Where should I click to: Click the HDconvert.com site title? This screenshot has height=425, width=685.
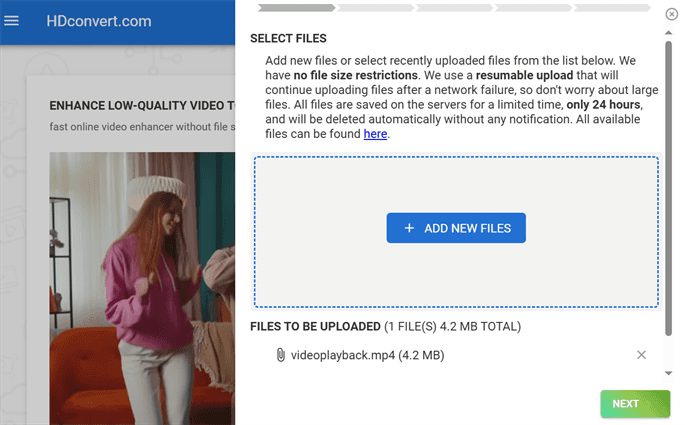[x=99, y=21]
